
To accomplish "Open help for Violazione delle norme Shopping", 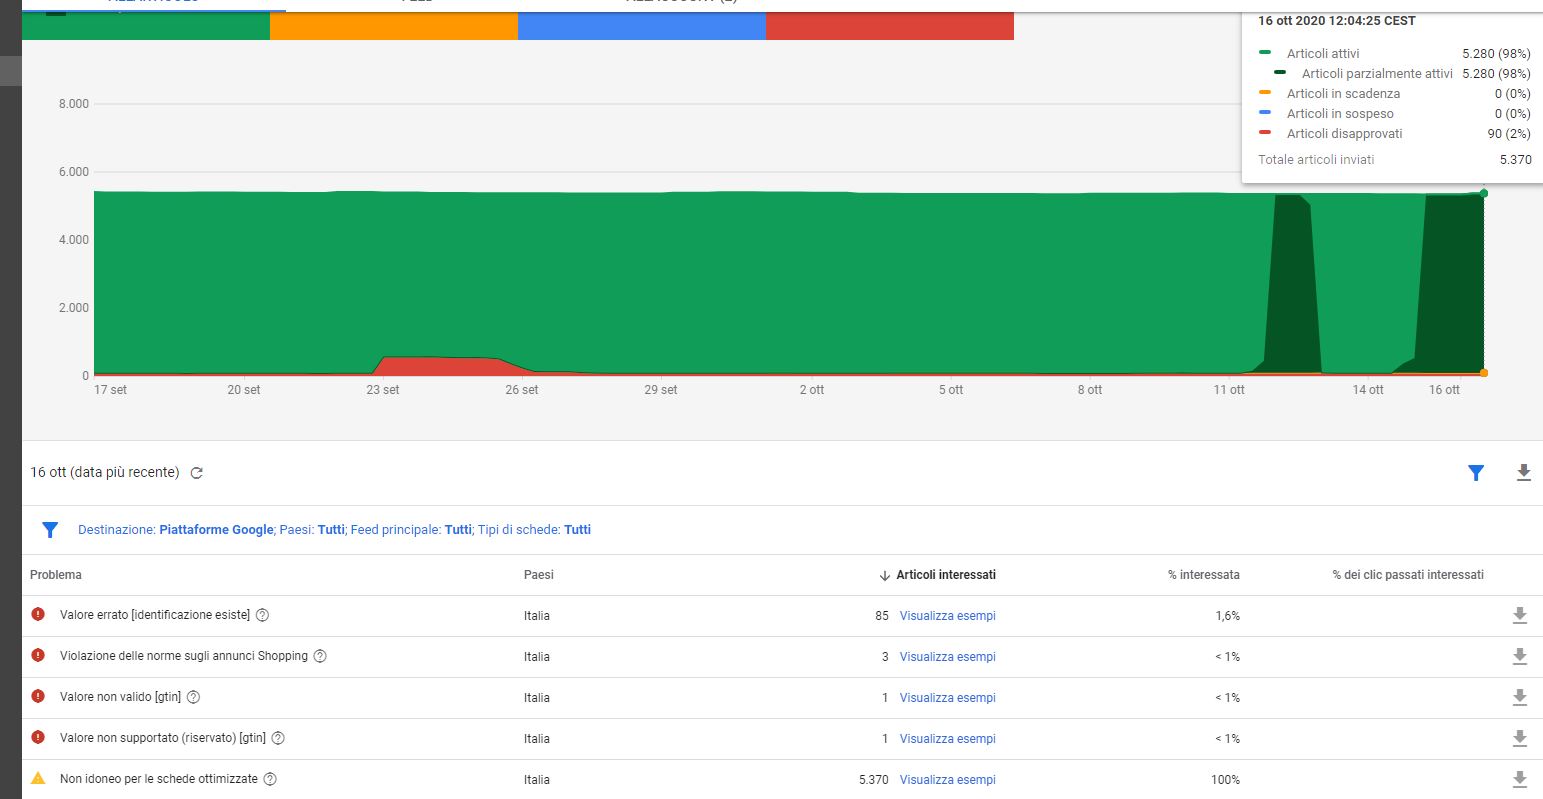I will 320,656.
